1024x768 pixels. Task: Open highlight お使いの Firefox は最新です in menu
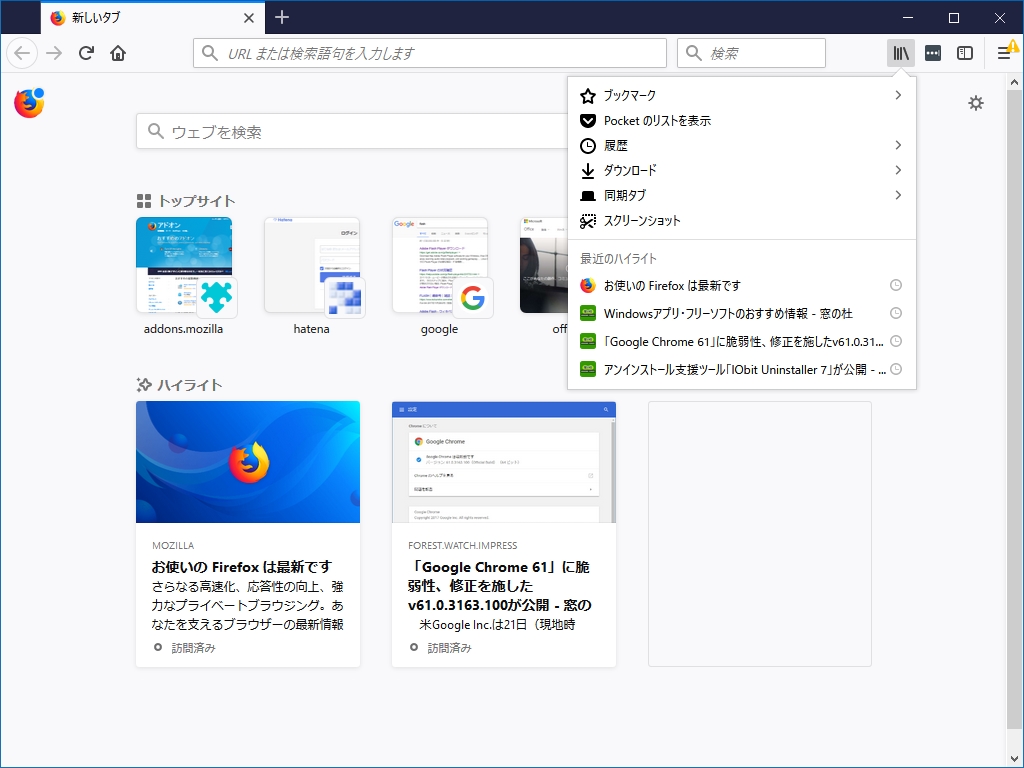coord(742,285)
